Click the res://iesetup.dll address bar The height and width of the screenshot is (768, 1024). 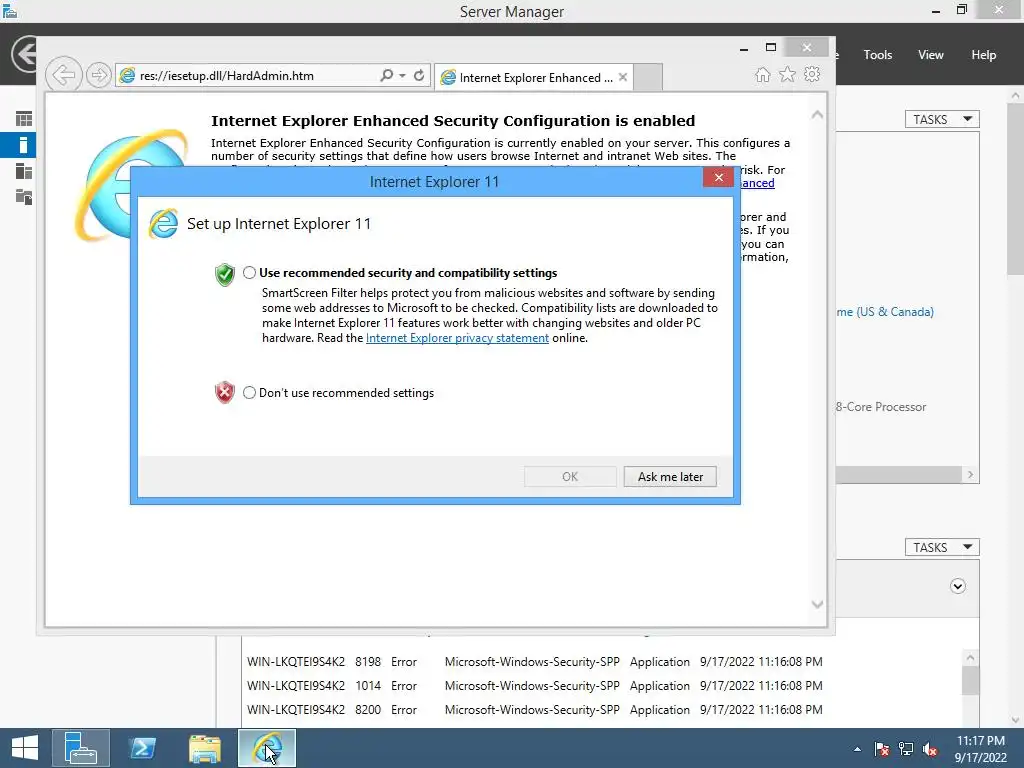(248, 76)
